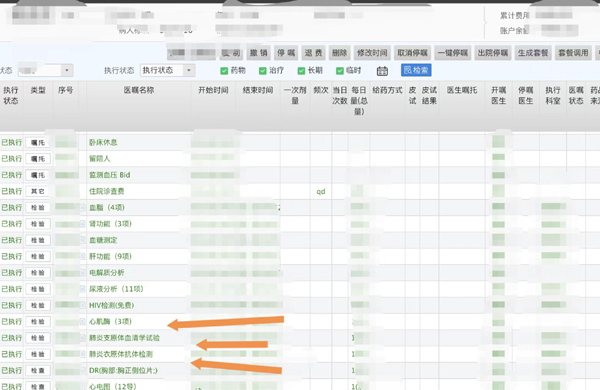Open document icon beside 肺炎衣原体抗体检测
The image size is (600, 390).
click(83, 354)
